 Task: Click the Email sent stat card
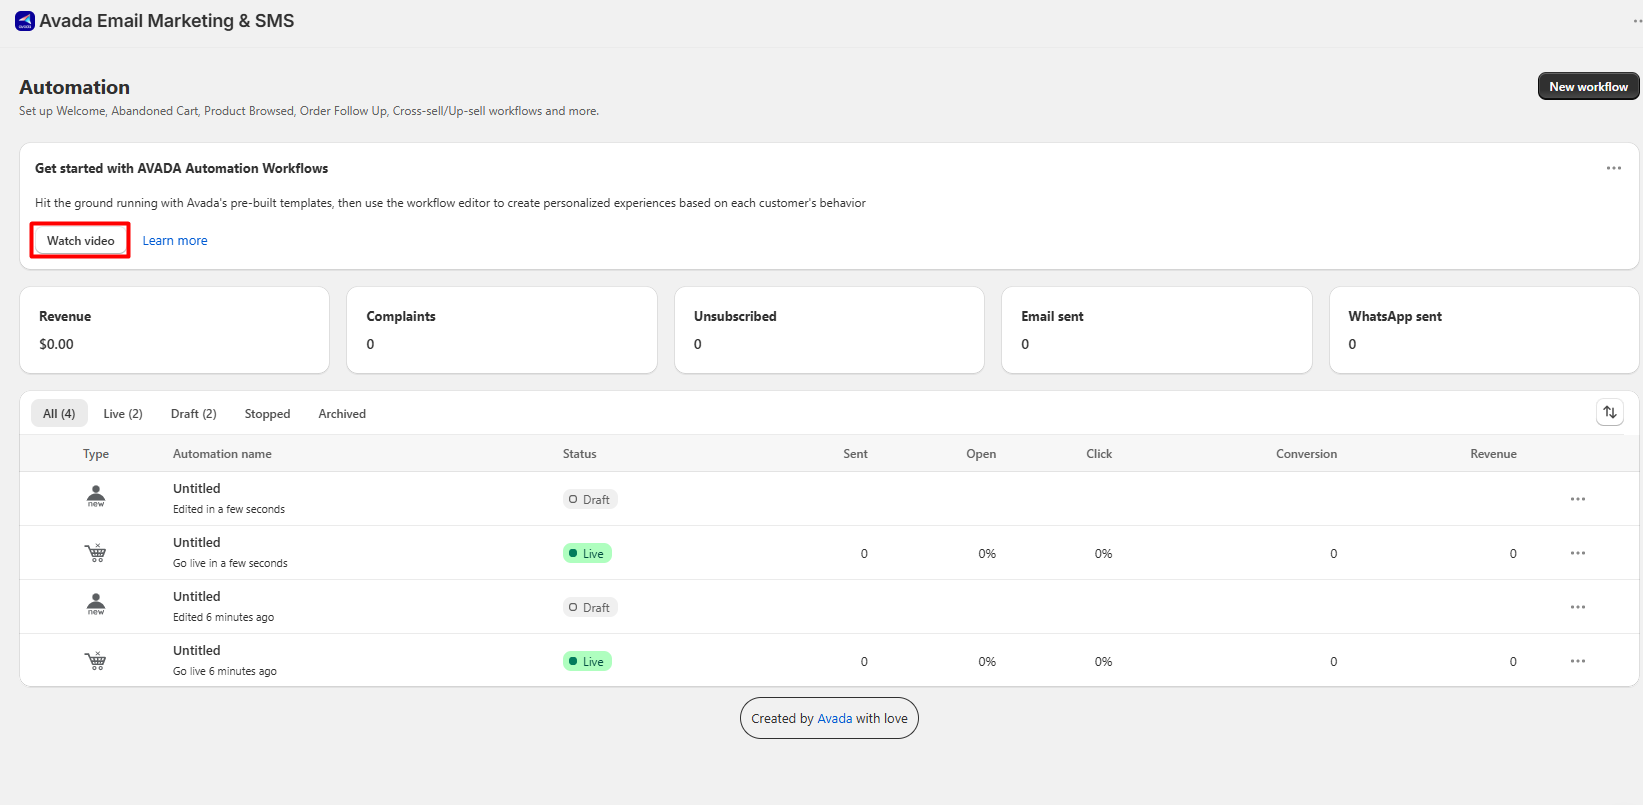(x=1157, y=330)
